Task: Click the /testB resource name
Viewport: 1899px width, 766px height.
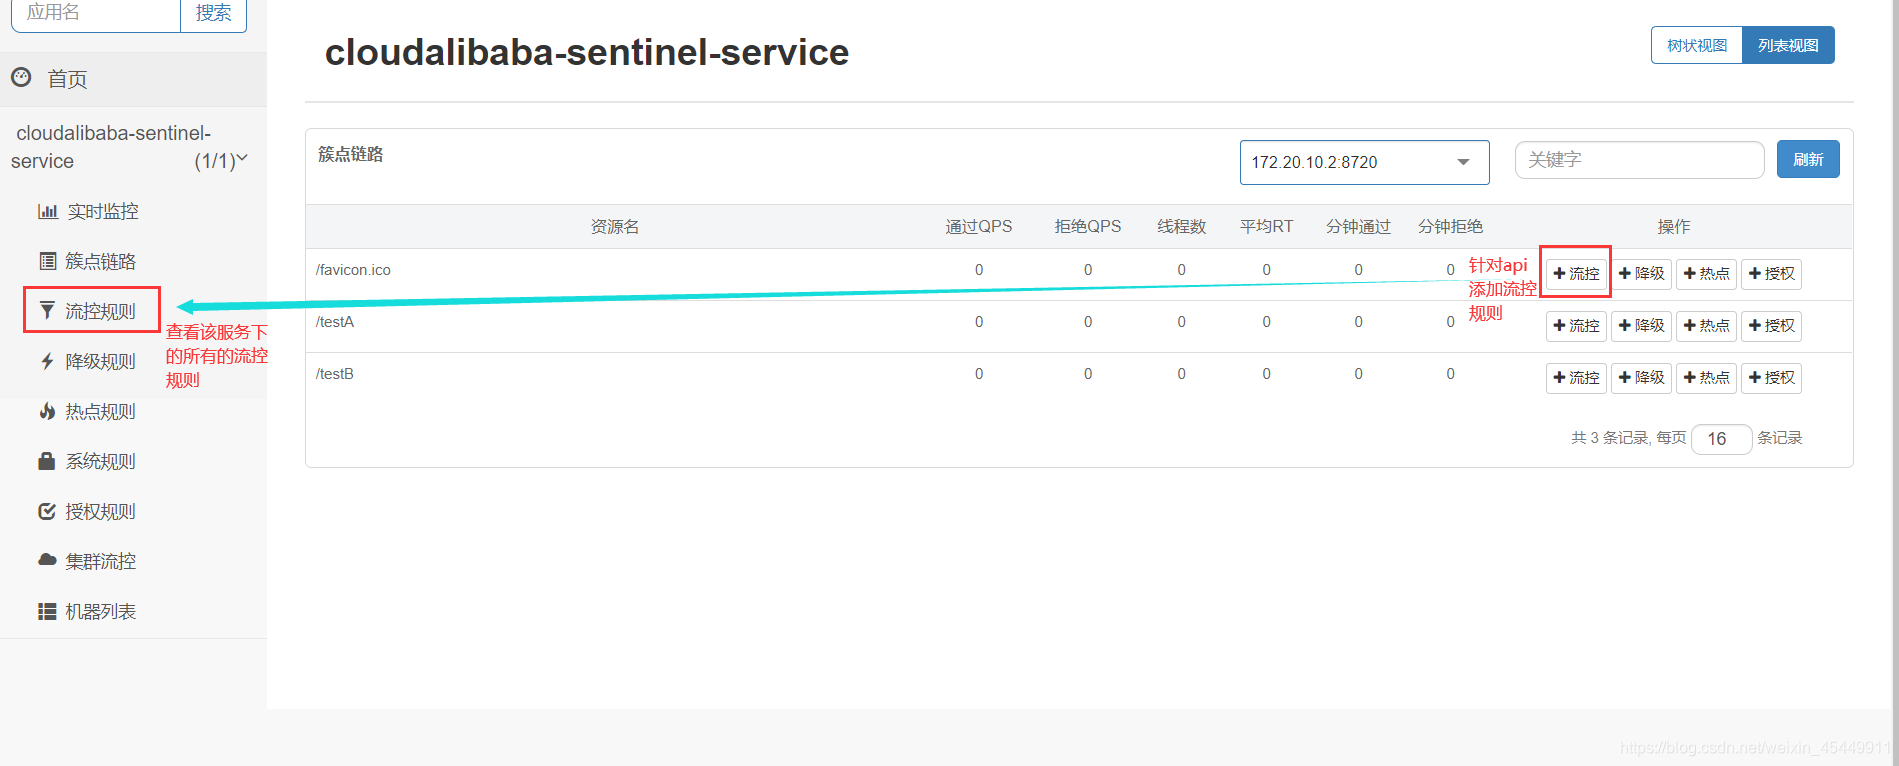Action: [335, 374]
